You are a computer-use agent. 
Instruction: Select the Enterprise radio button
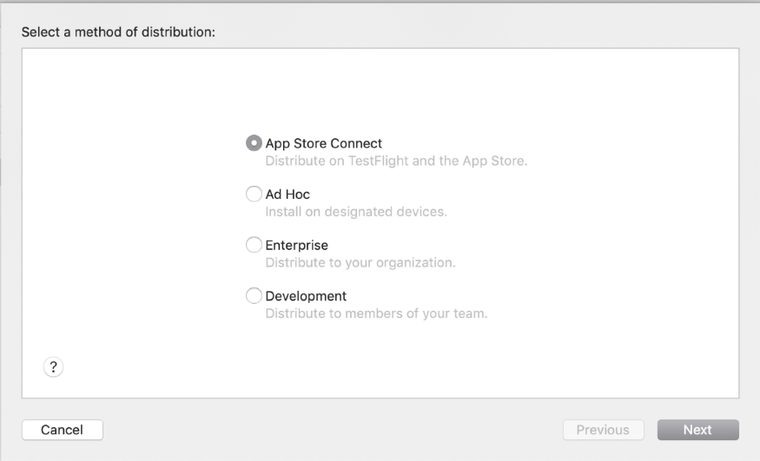tap(254, 245)
